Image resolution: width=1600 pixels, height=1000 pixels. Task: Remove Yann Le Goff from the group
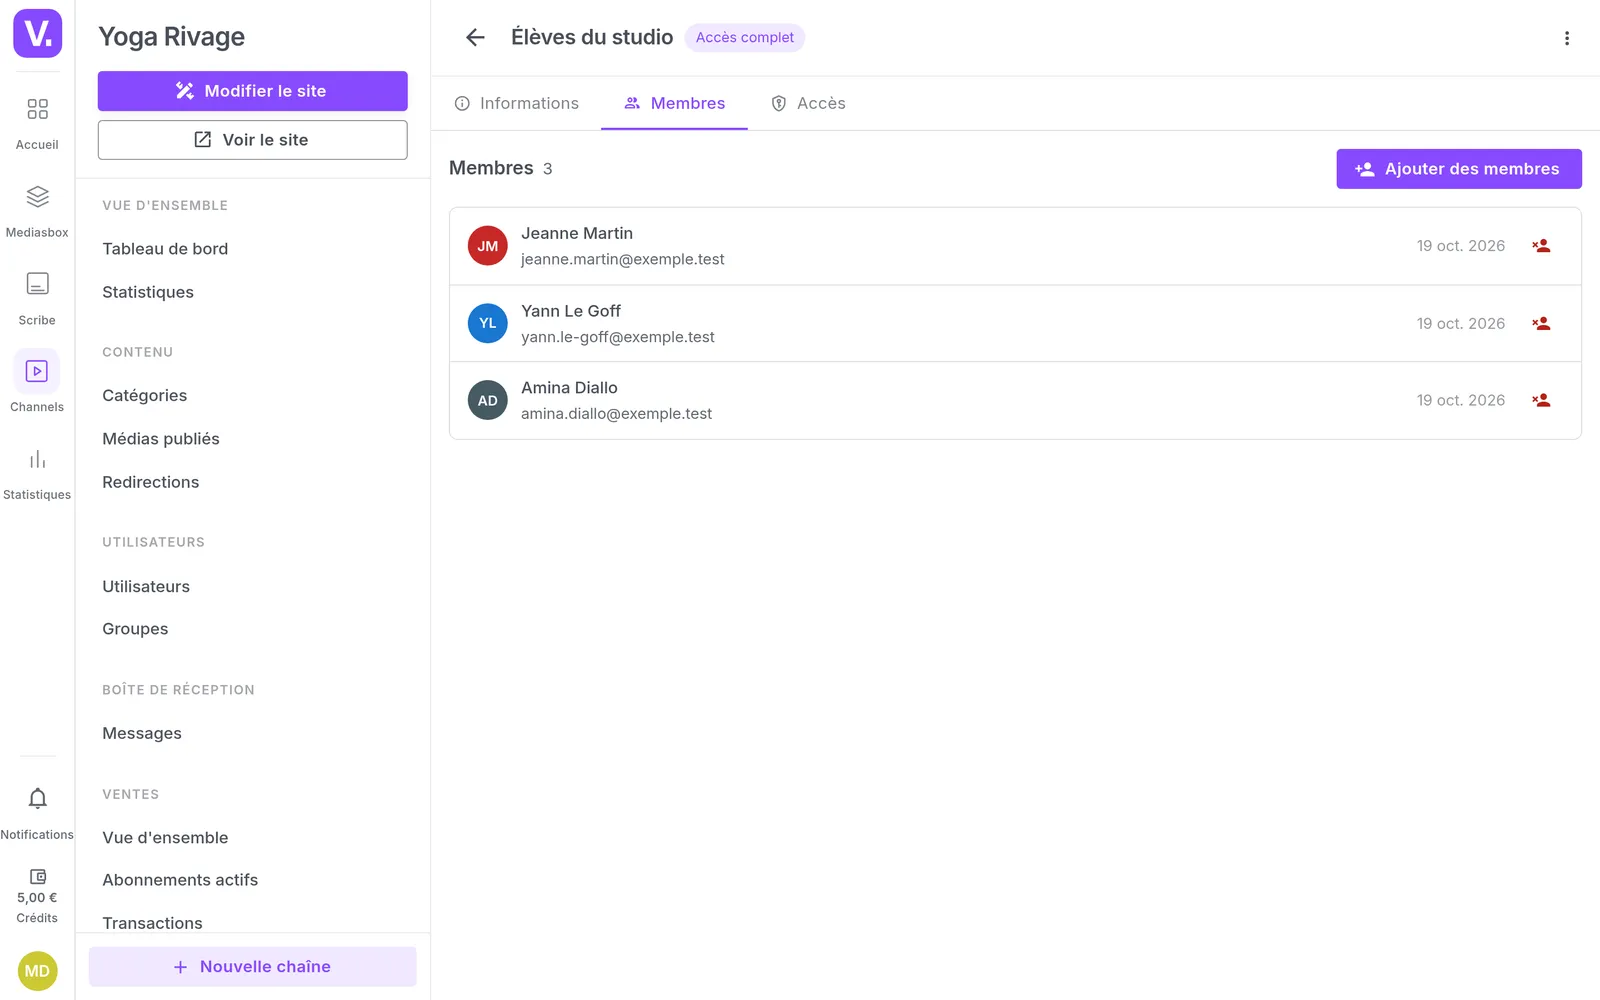coord(1541,324)
